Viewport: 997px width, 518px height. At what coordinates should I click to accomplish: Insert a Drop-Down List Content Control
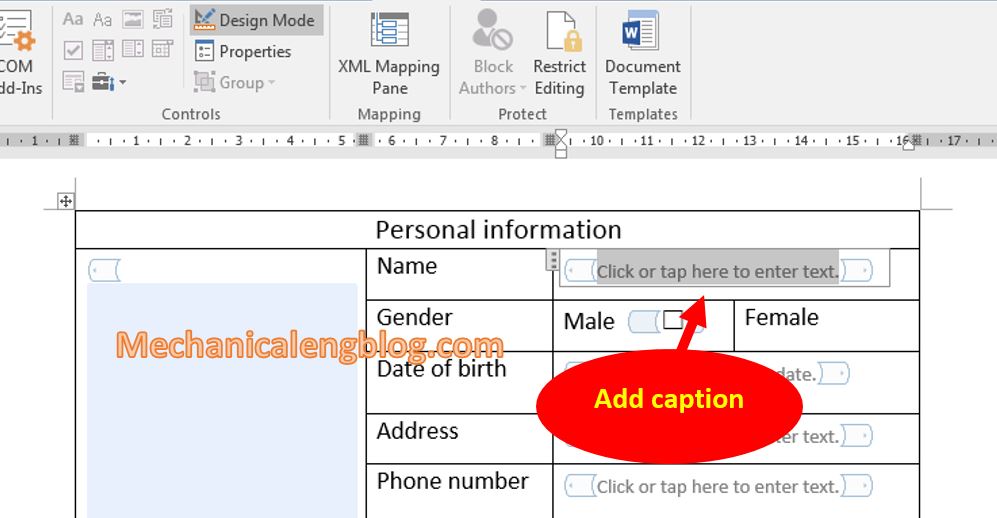point(132,50)
